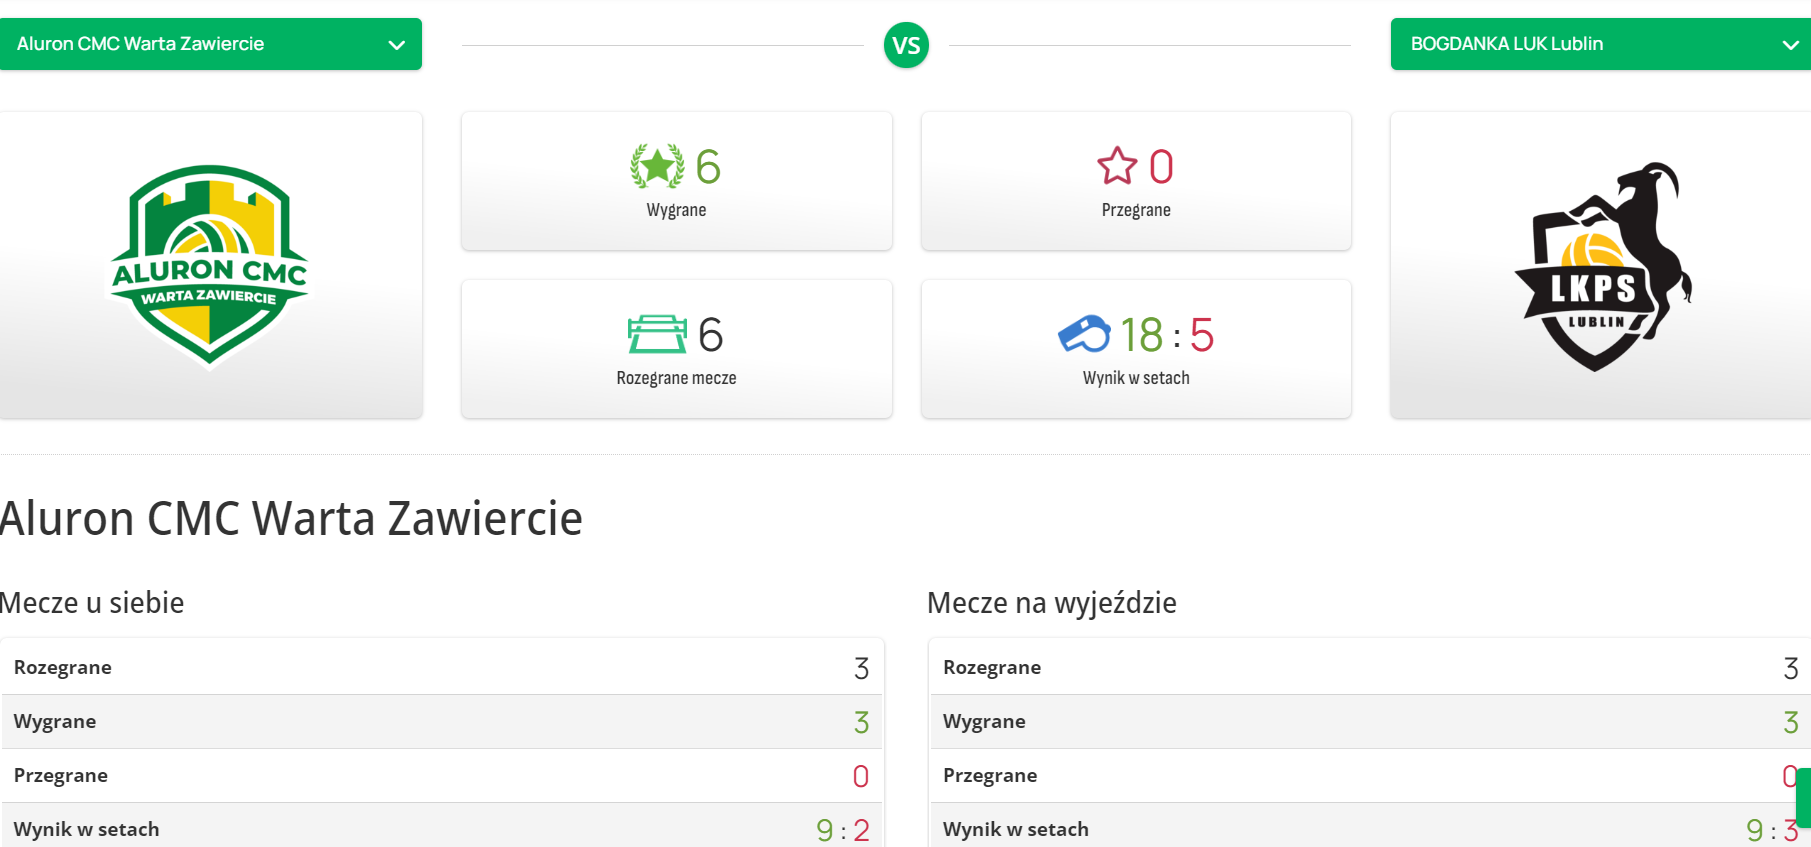1811x847 pixels.
Task: Click the chevron arrow on the left team selector
Action: 397,45
